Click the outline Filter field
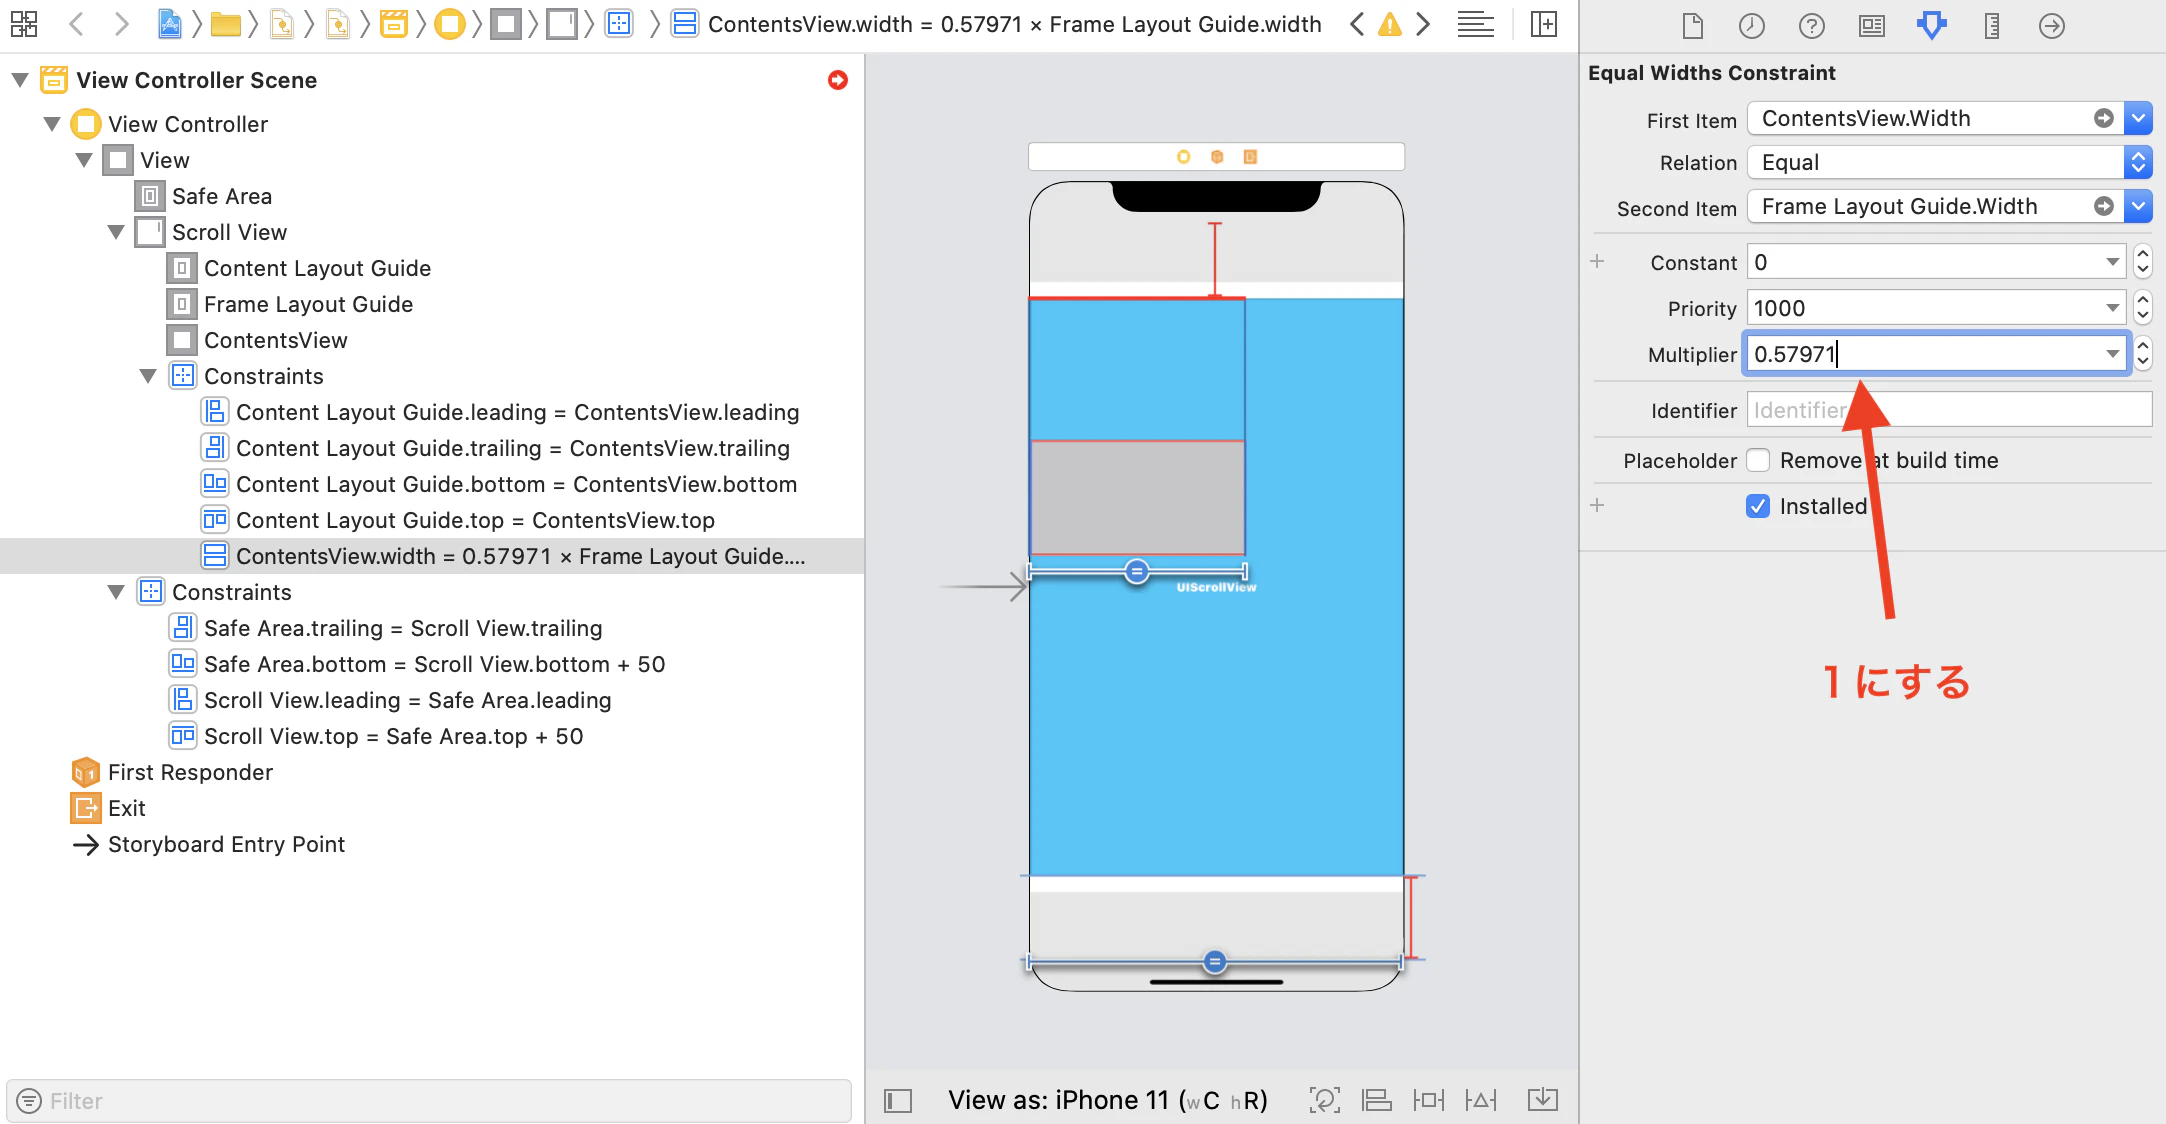Image resolution: width=2166 pixels, height=1124 pixels. coord(429,1101)
